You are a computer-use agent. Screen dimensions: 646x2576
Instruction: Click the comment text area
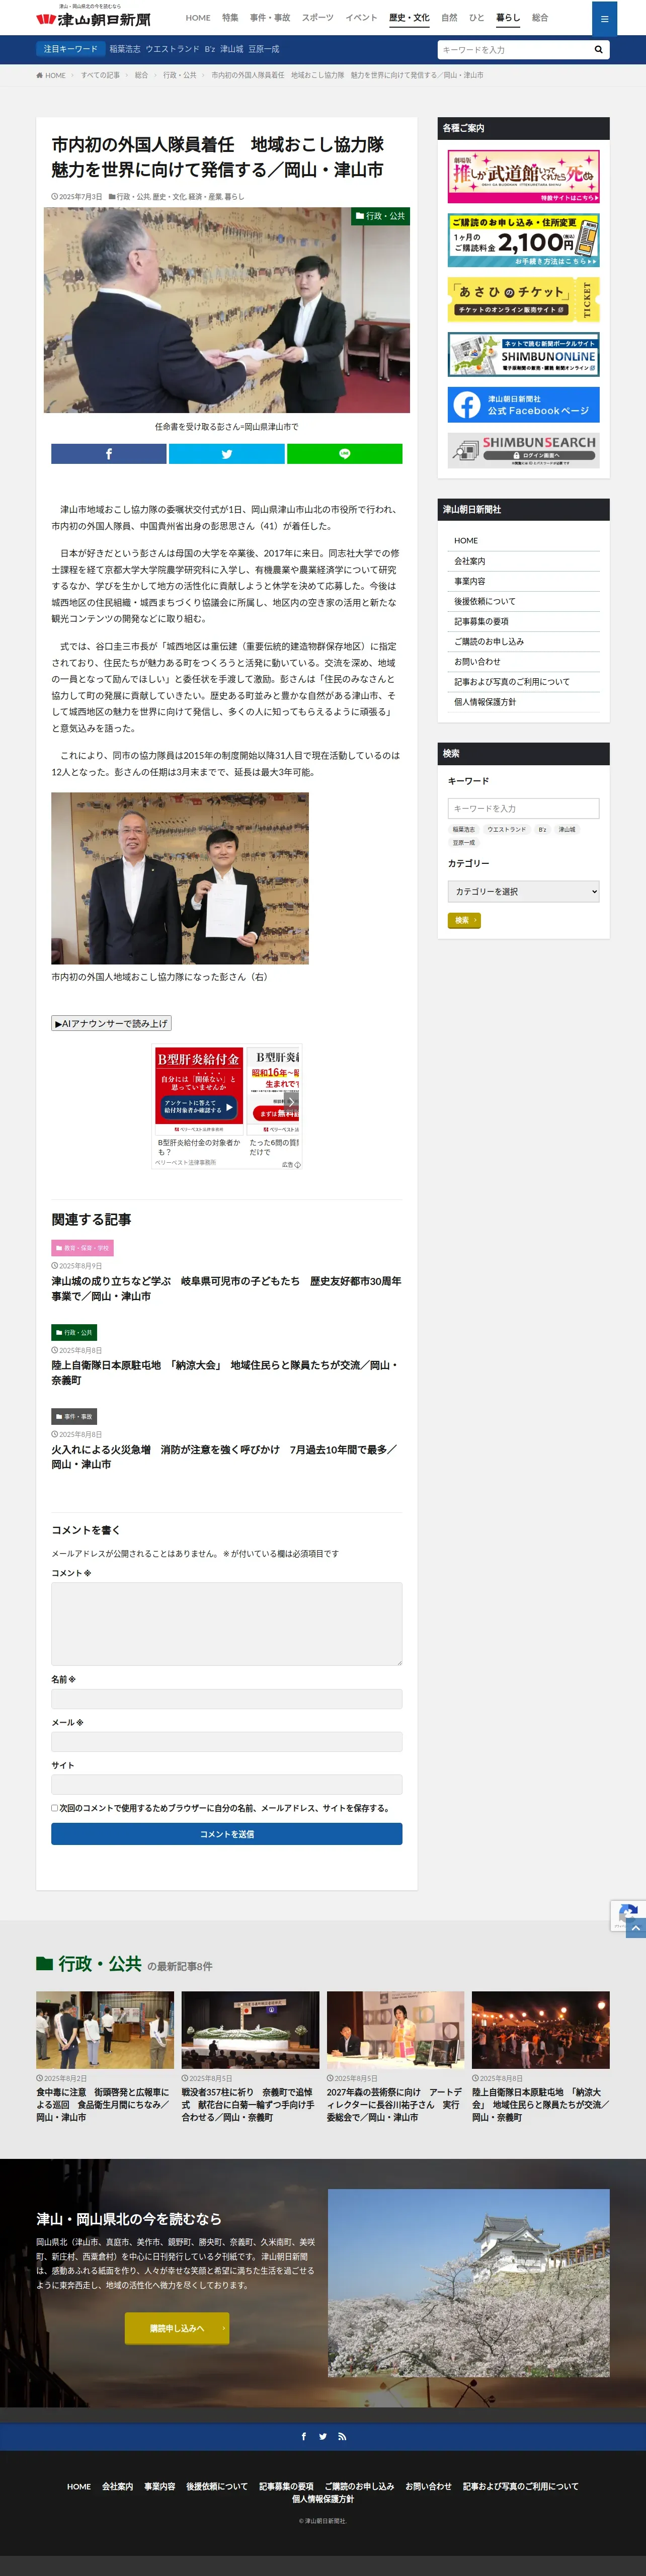[x=227, y=1624]
